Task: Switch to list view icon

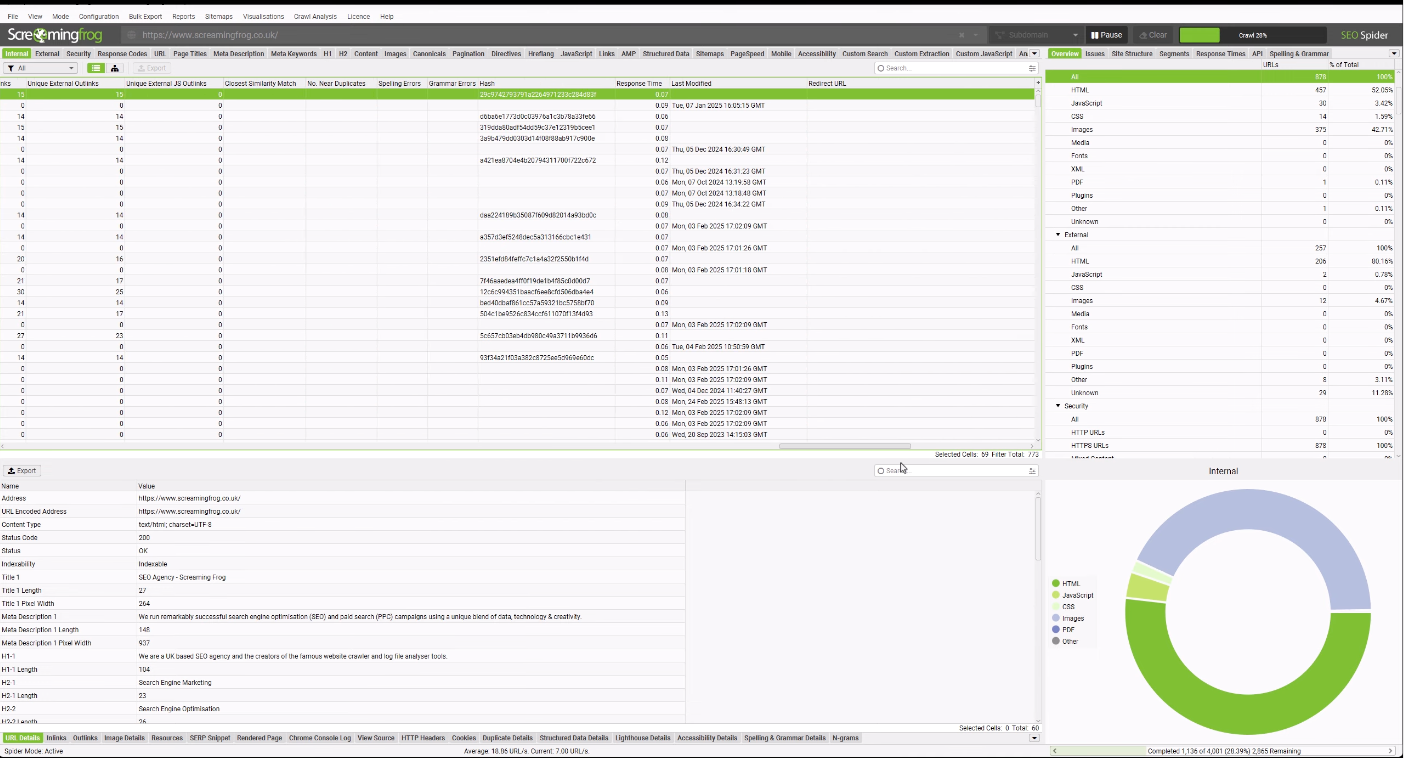Action: [x=96, y=68]
